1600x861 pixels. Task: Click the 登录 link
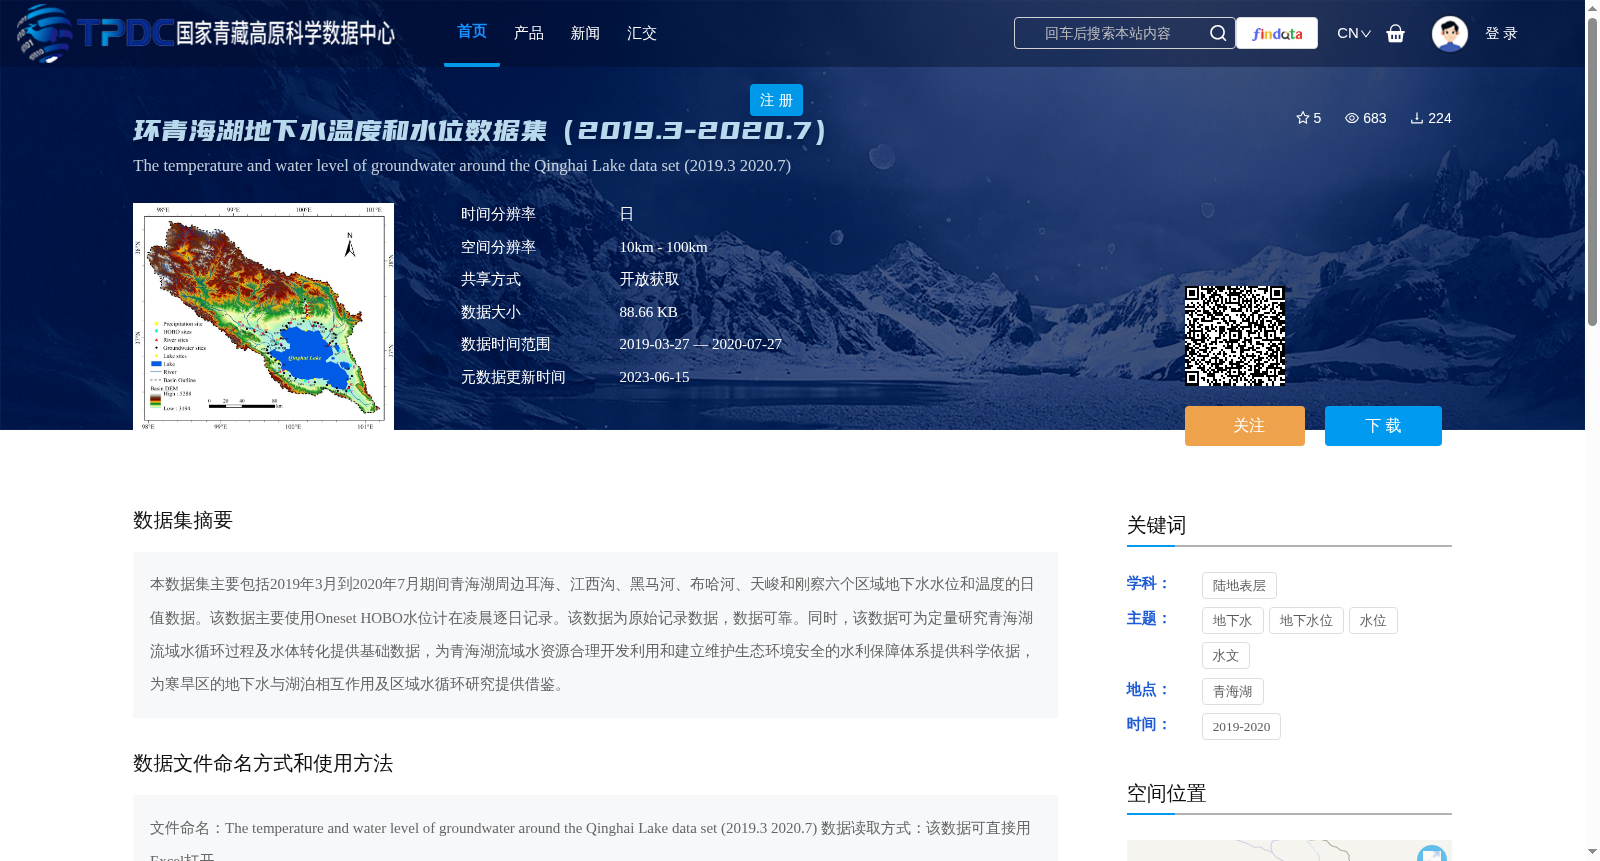[1501, 33]
